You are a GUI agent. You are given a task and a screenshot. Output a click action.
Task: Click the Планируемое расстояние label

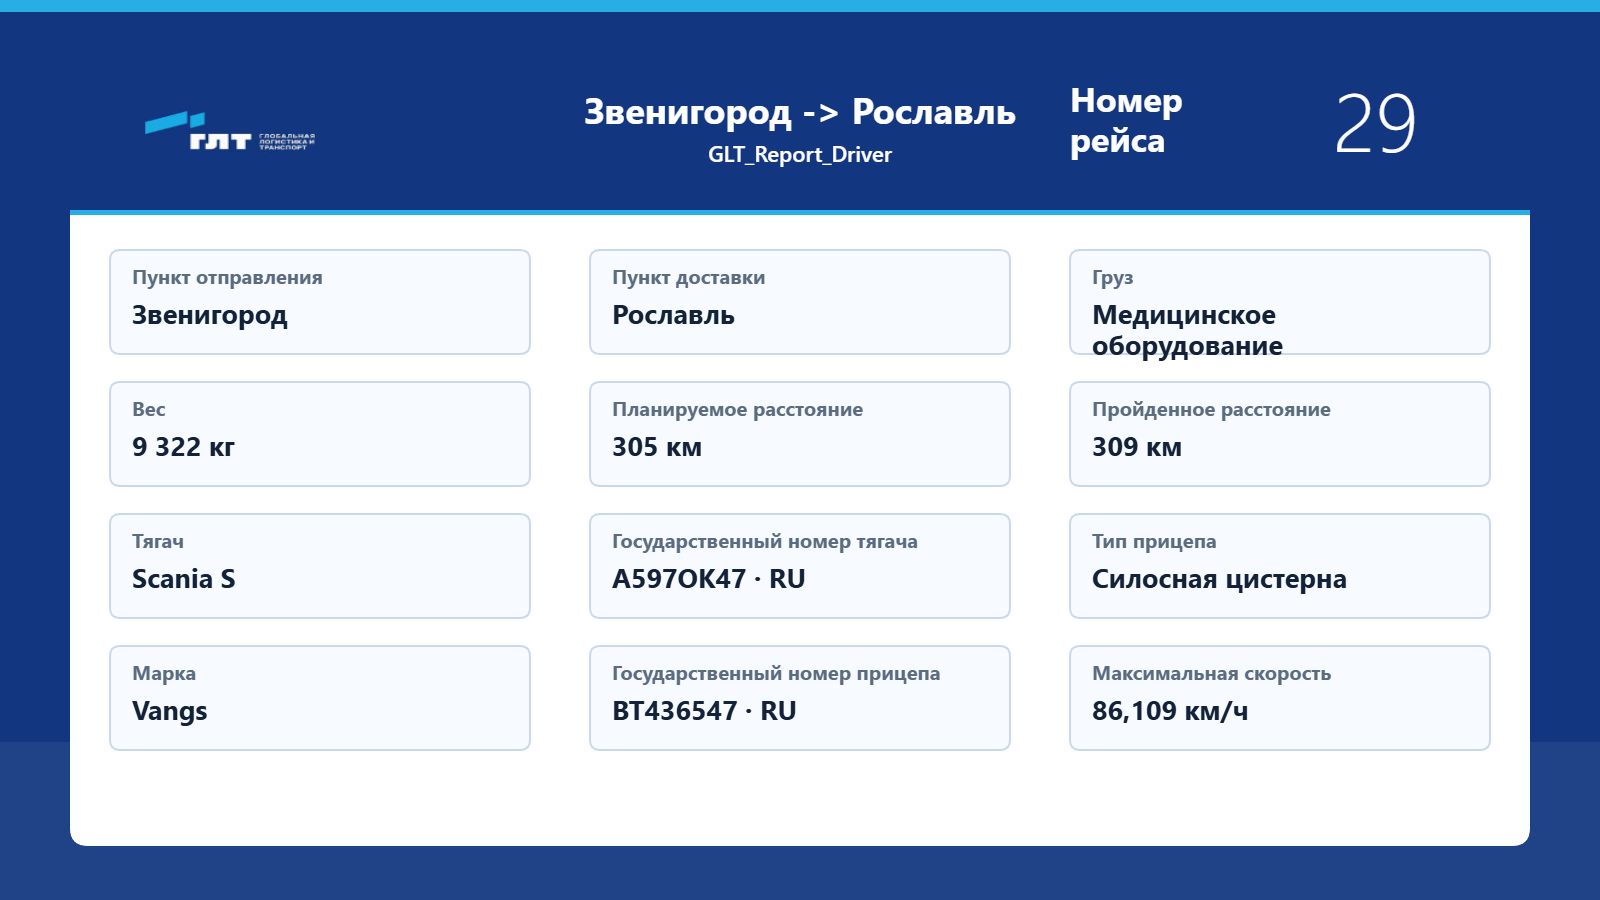click(737, 410)
